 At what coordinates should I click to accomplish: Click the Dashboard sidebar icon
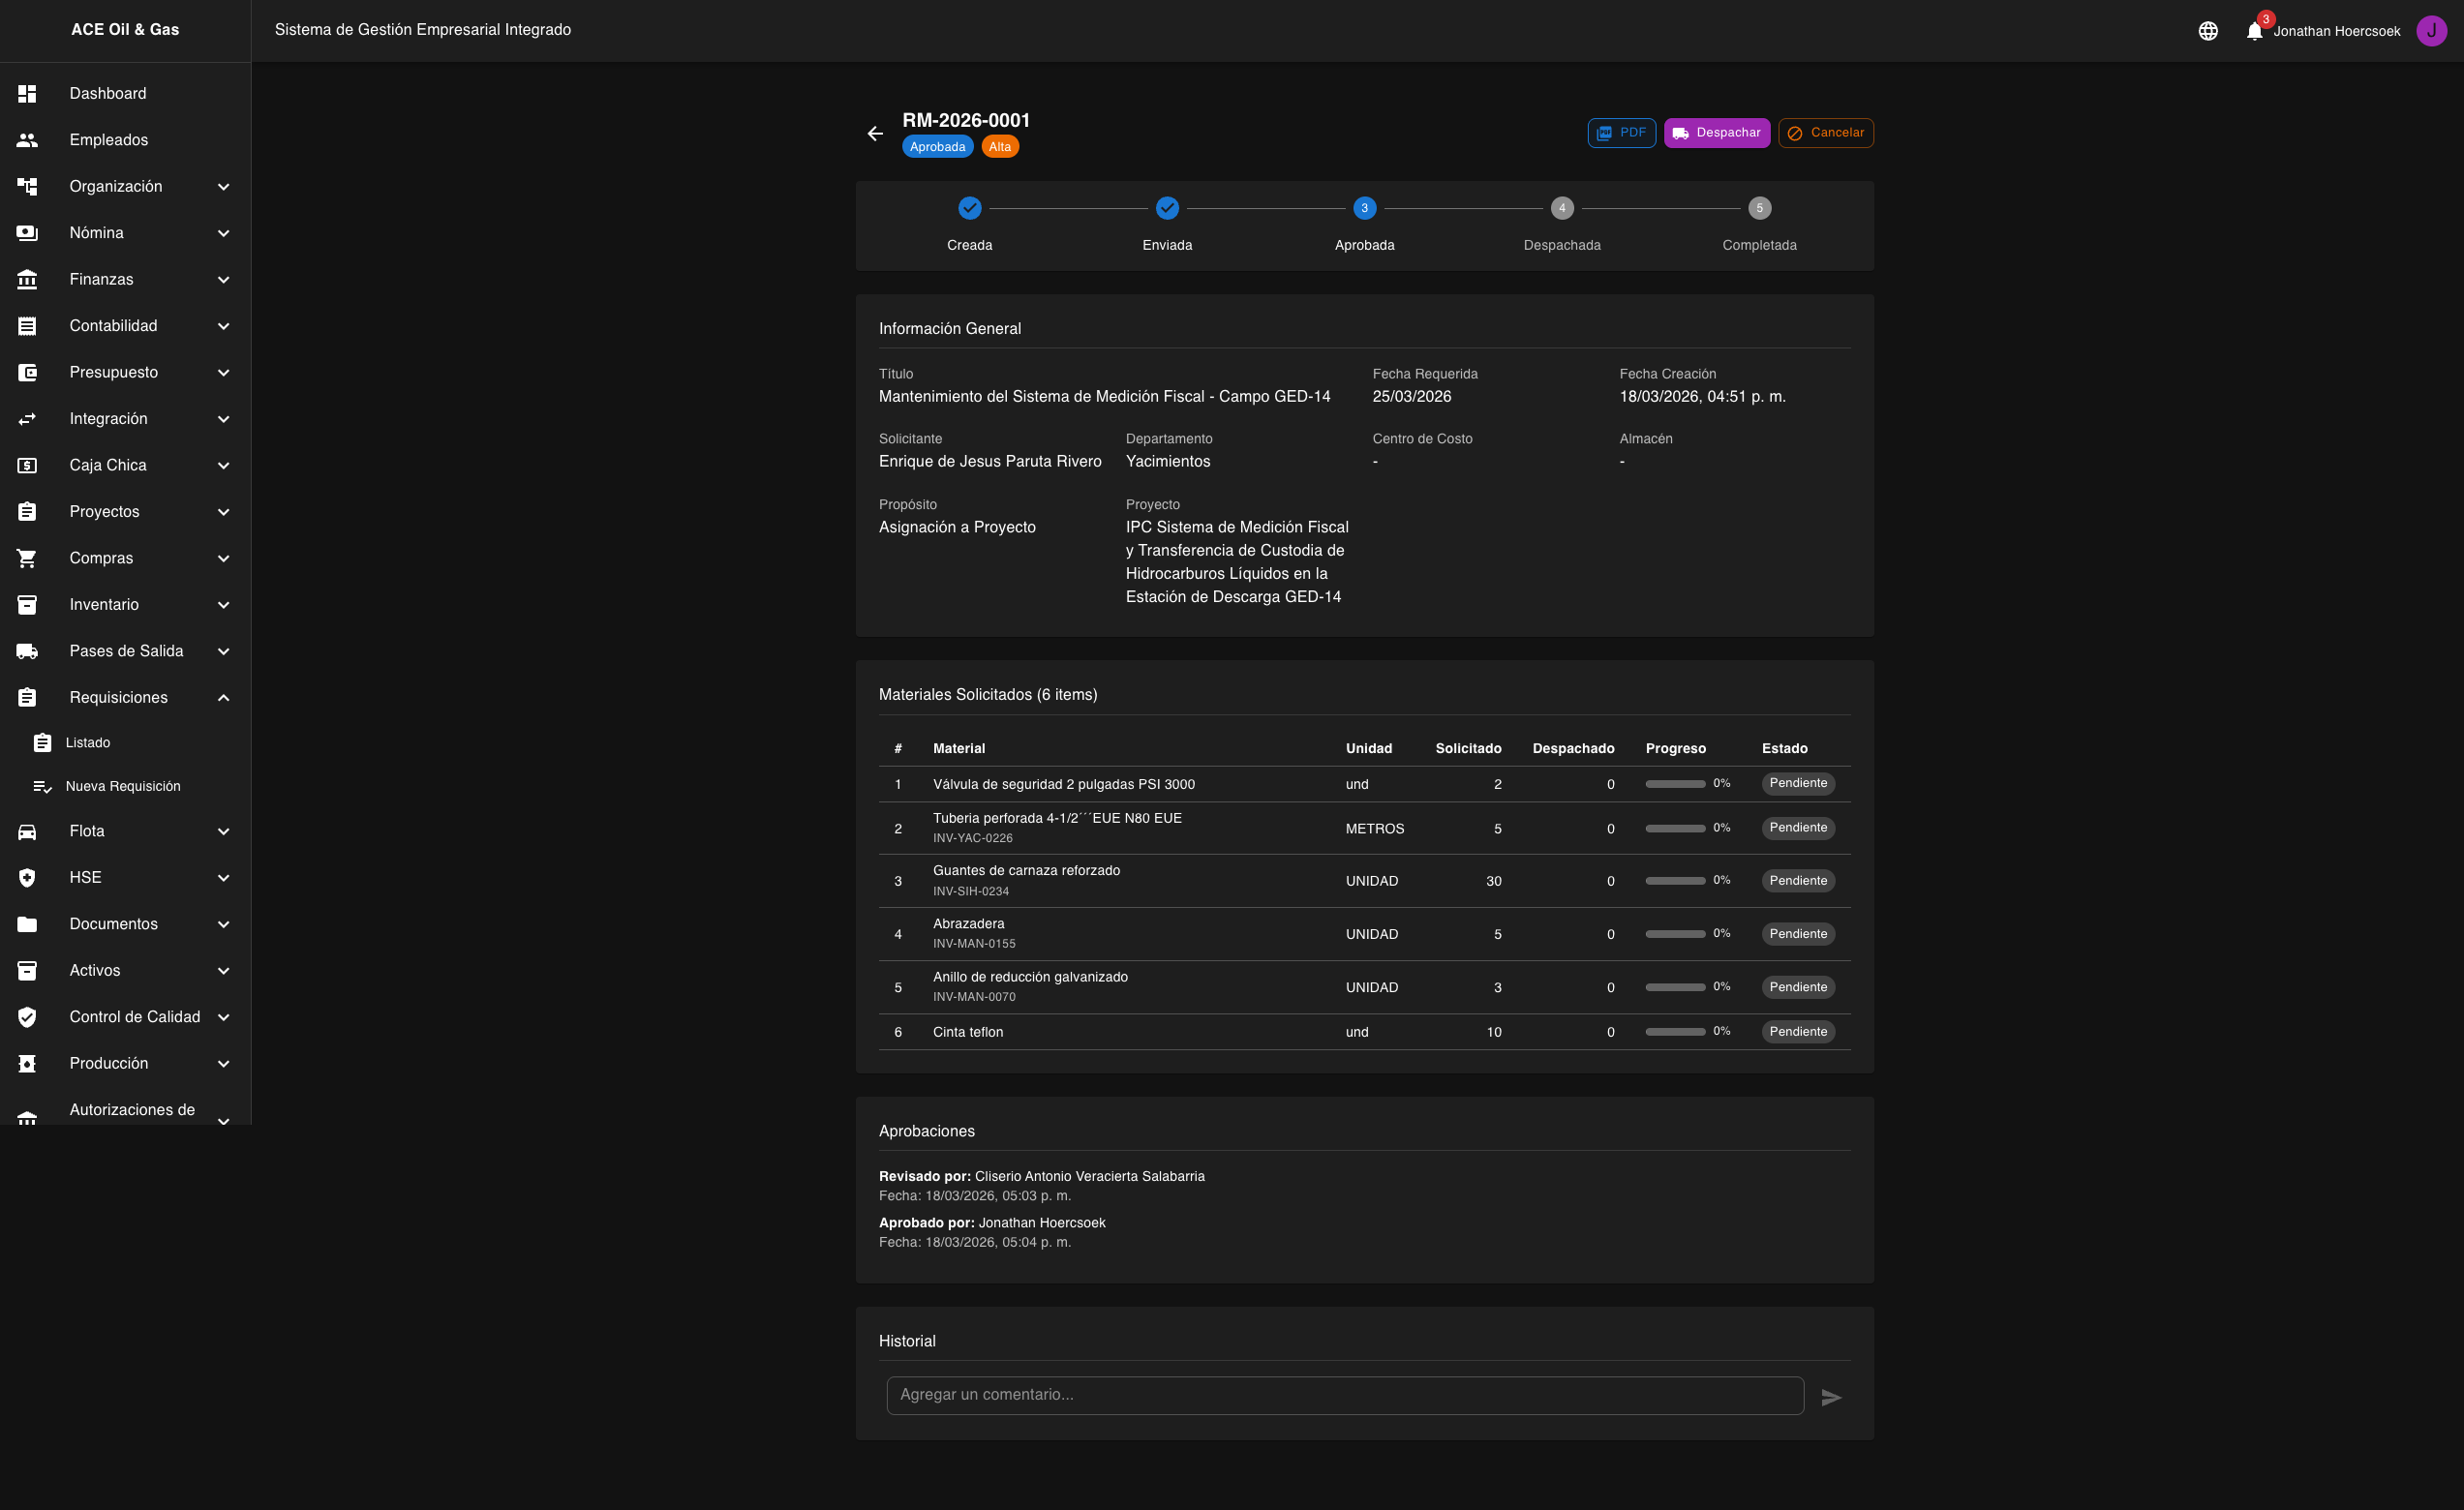point(27,93)
